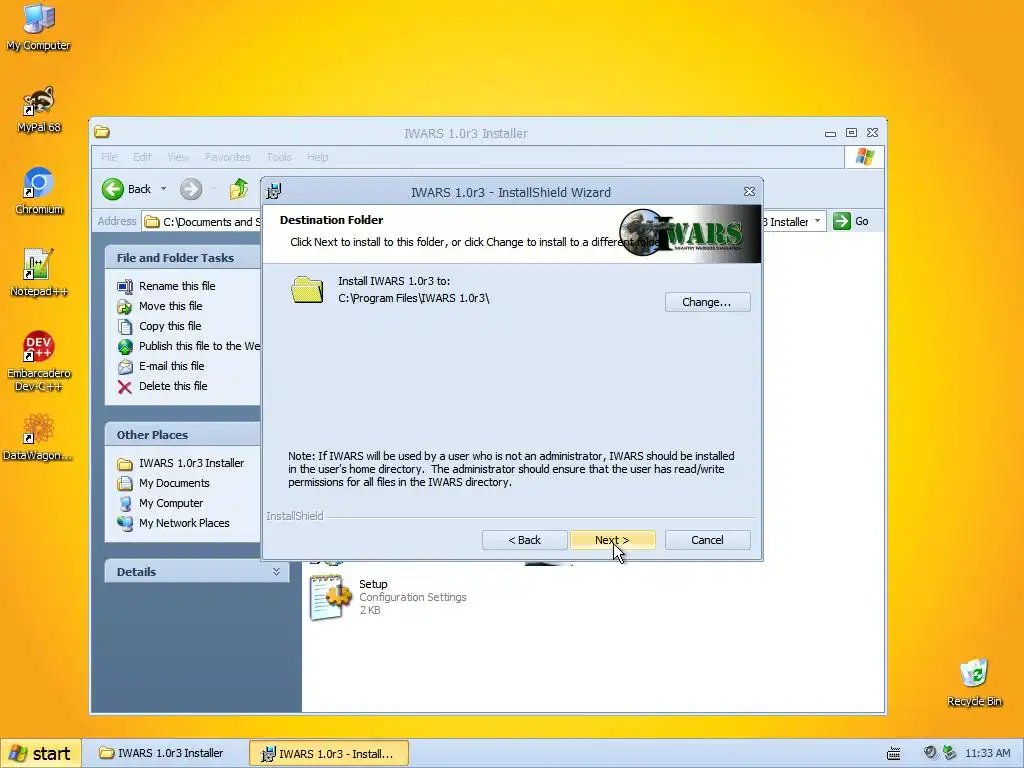Click Change... to pick another folder
The image size is (1024, 768).
click(x=707, y=302)
